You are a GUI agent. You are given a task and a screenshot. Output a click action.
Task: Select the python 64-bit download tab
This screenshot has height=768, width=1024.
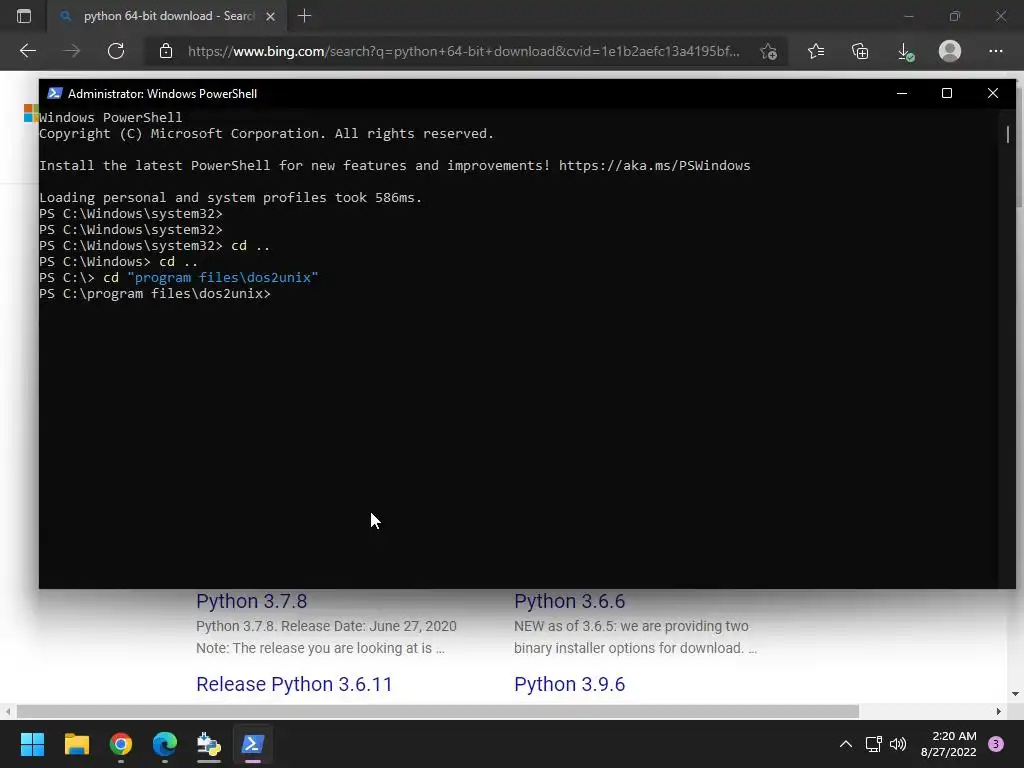(x=167, y=16)
